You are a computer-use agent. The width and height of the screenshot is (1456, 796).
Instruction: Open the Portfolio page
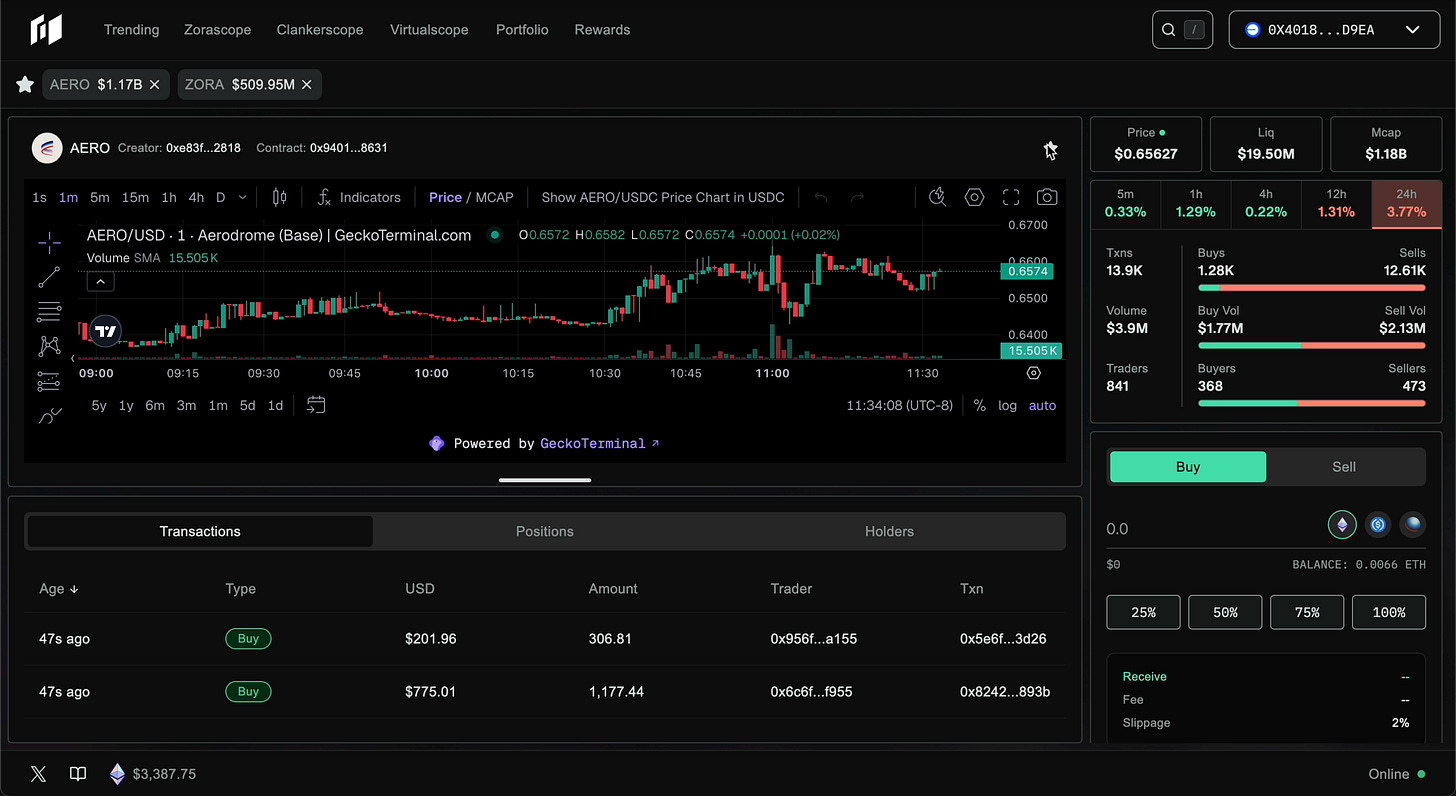(x=522, y=30)
